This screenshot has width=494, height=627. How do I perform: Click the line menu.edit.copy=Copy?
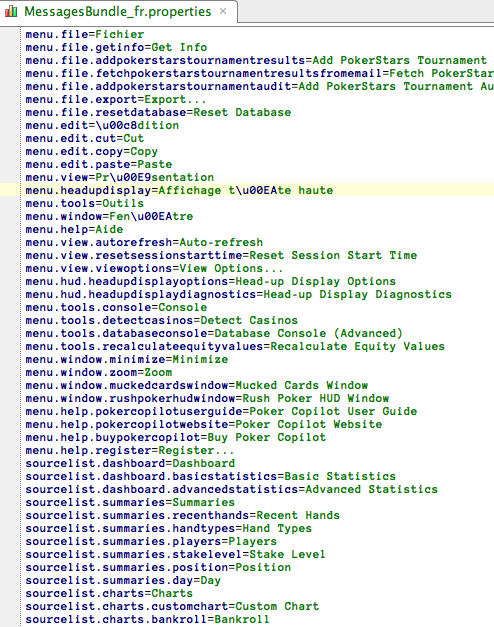point(92,151)
